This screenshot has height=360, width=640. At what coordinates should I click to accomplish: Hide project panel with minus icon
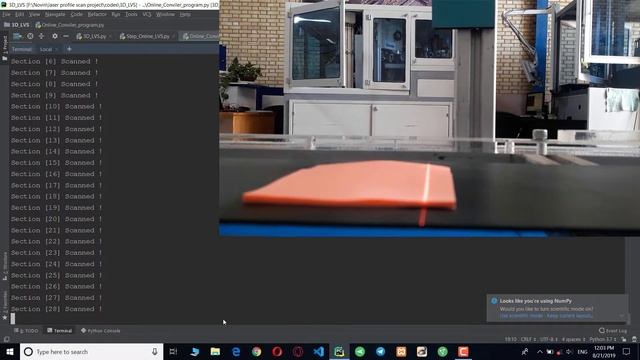pos(66,36)
